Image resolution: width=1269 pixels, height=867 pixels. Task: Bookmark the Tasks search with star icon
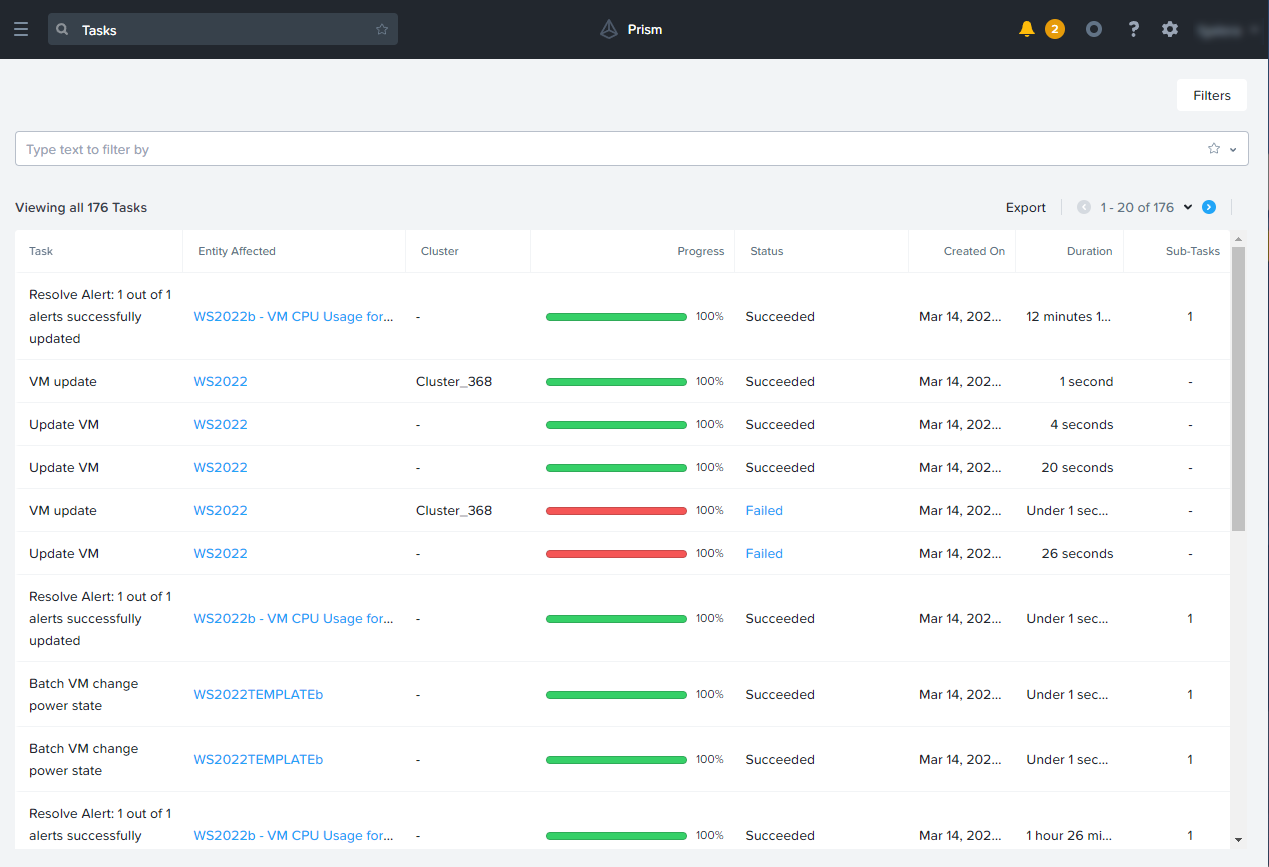click(382, 30)
